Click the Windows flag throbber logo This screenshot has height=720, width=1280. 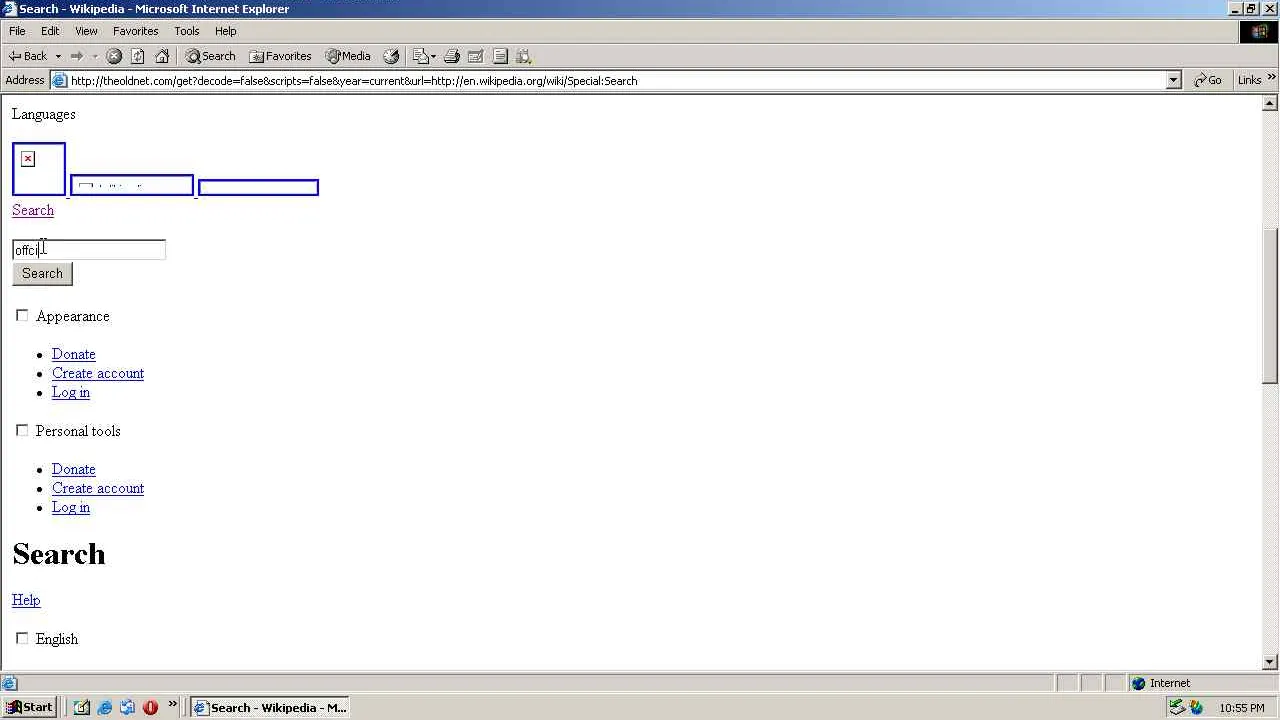pyautogui.click(x=1259, y=32)
